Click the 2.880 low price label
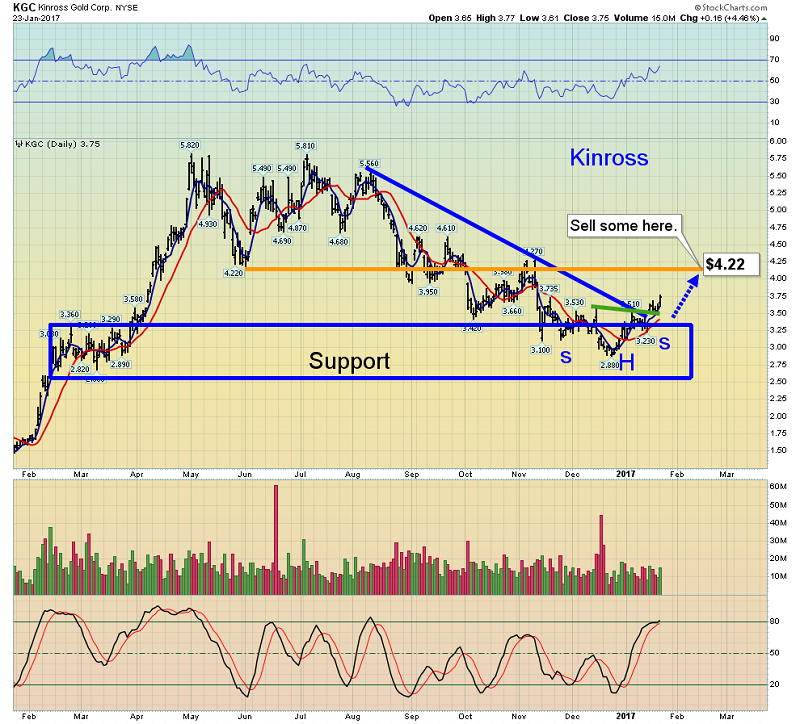This screenshot has height=724, width=800. tap(610, 365)
